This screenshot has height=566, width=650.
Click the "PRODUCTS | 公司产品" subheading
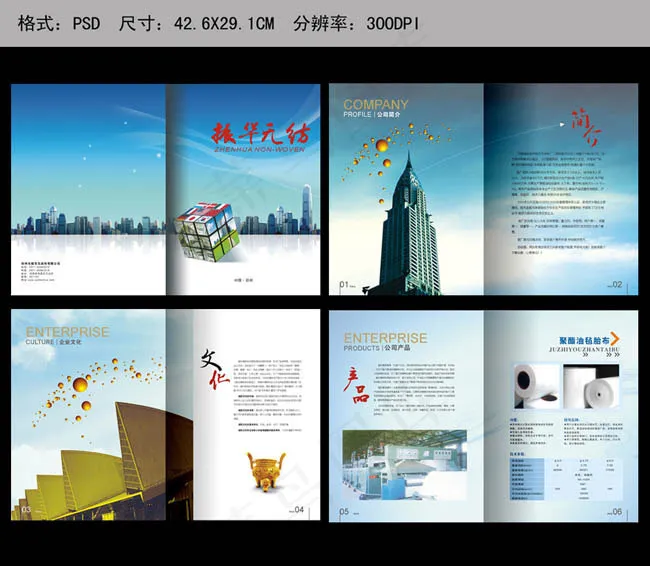(x=376, y=348)
